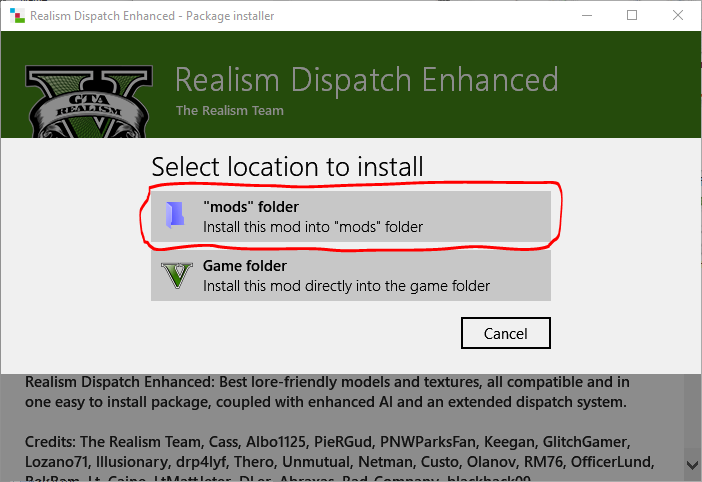
Task: Click the description paragraph about lore-friendly models
Action: [x=327, y=392]
